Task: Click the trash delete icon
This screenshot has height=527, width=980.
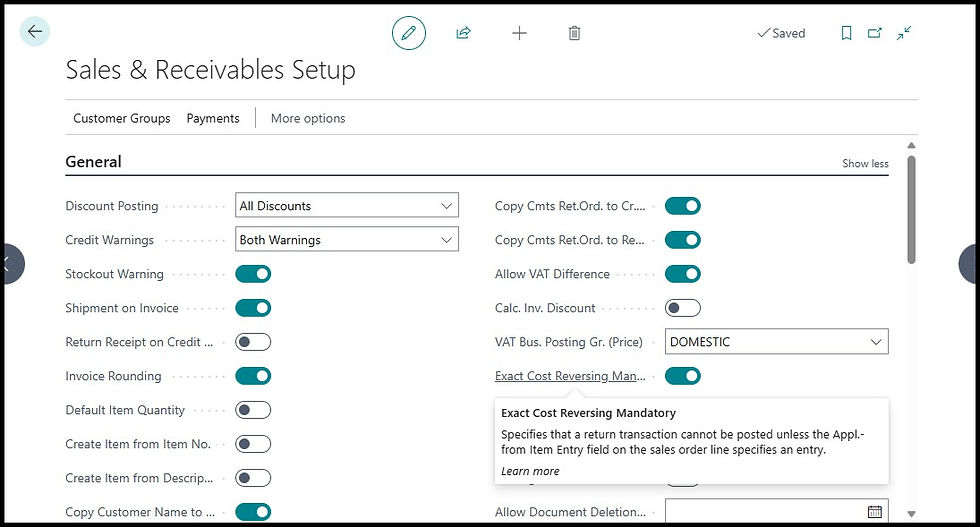Action: click(574, 33)
